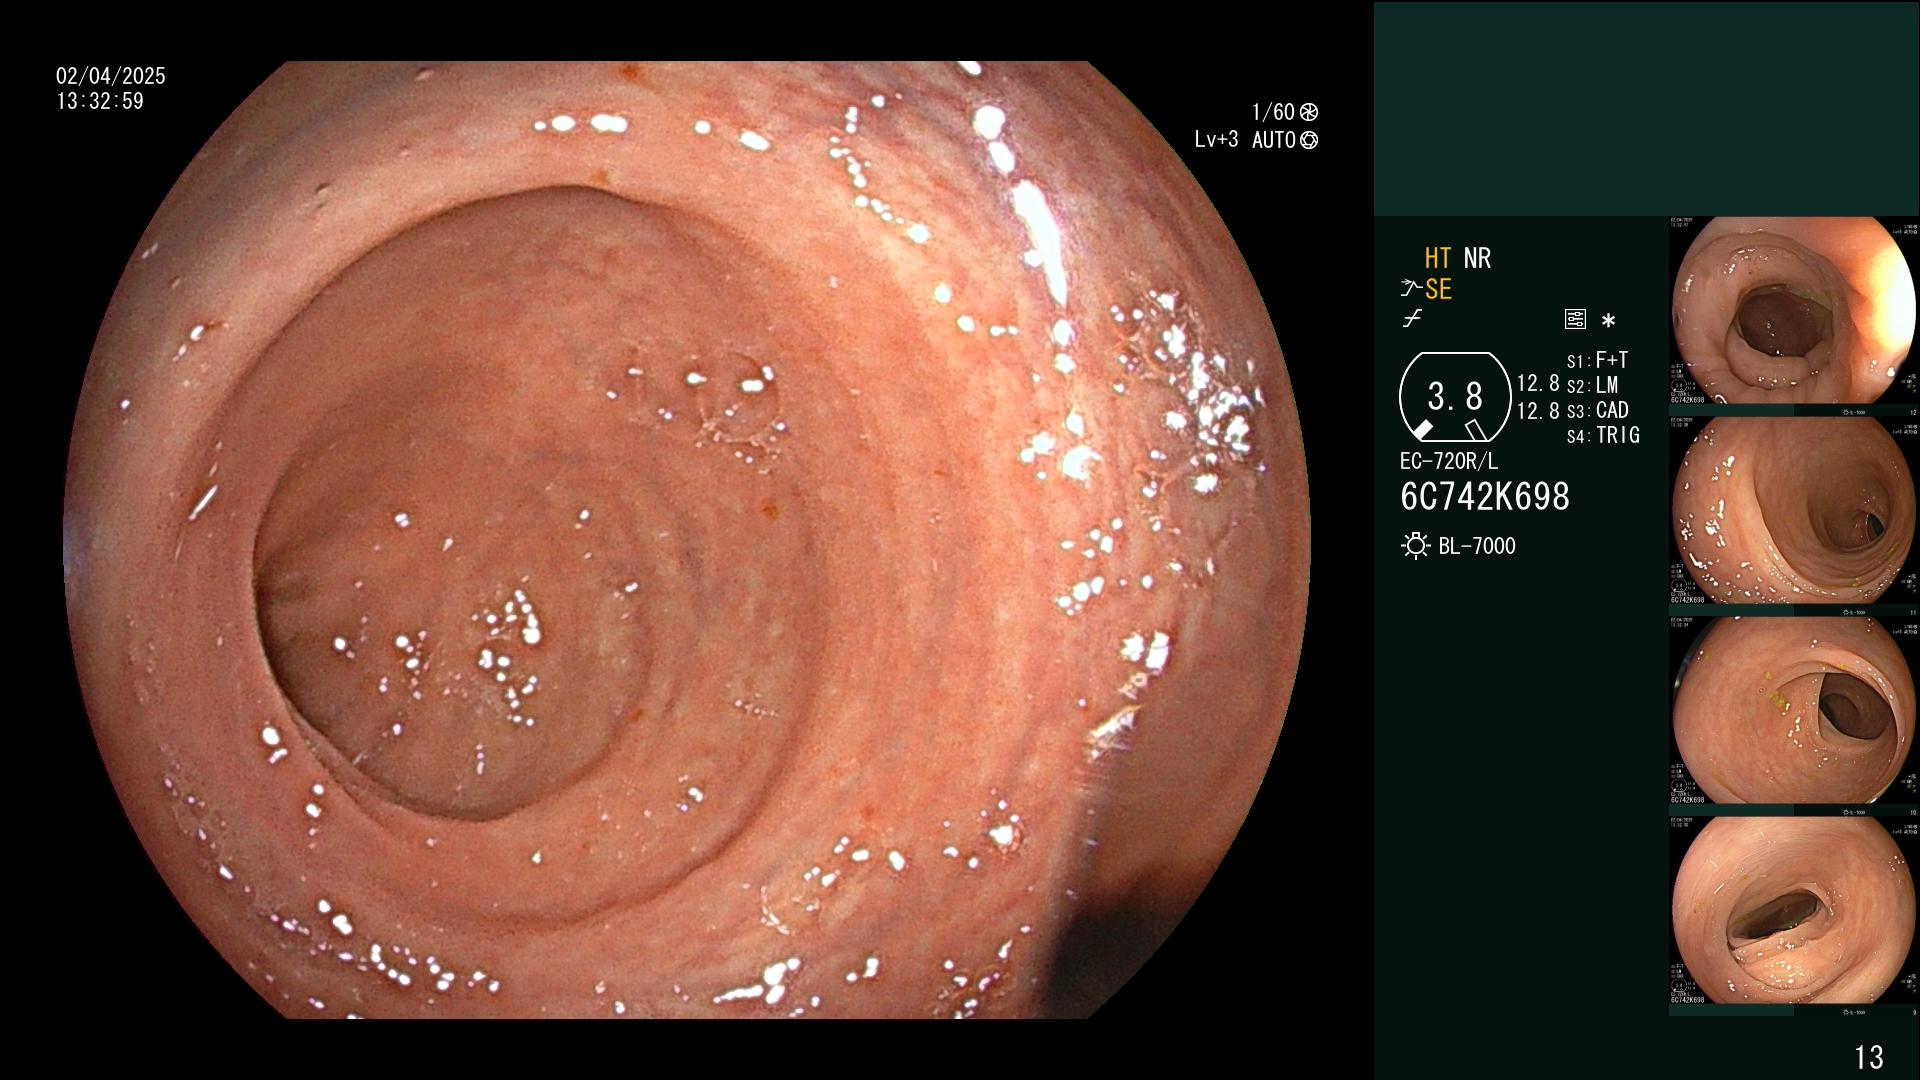Open the first captured thumbnail numbered 12
Screen dimensions: 1920x1080
click(x=1793, y=311)
